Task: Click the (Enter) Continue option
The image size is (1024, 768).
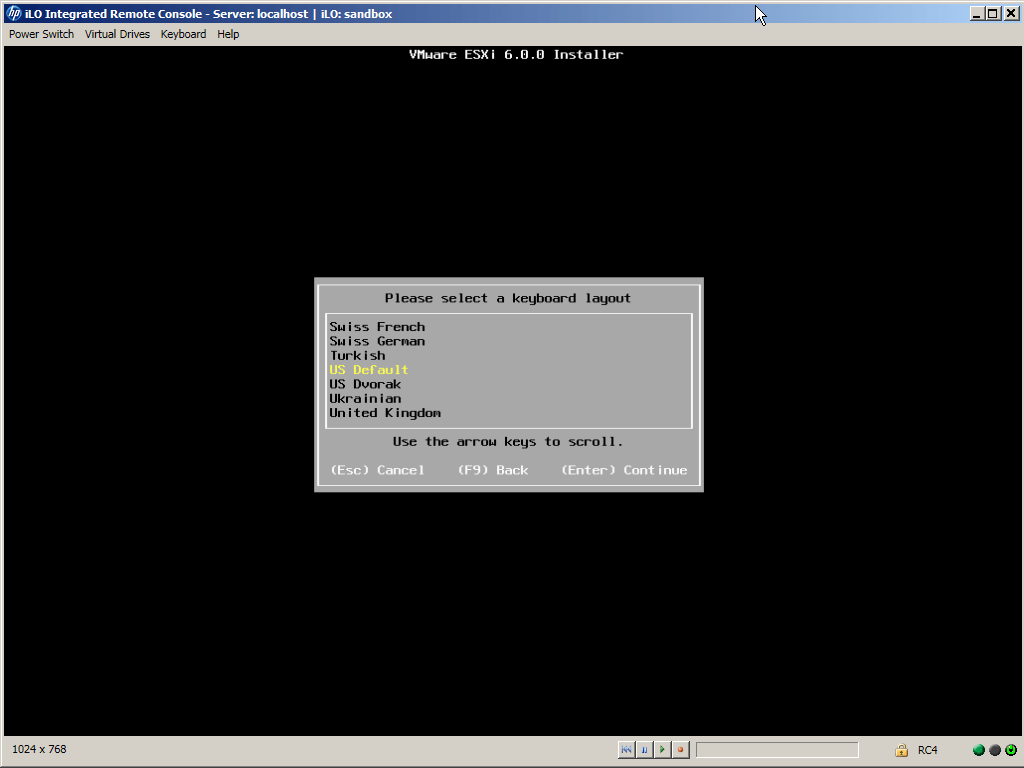Action: [624, 470]
